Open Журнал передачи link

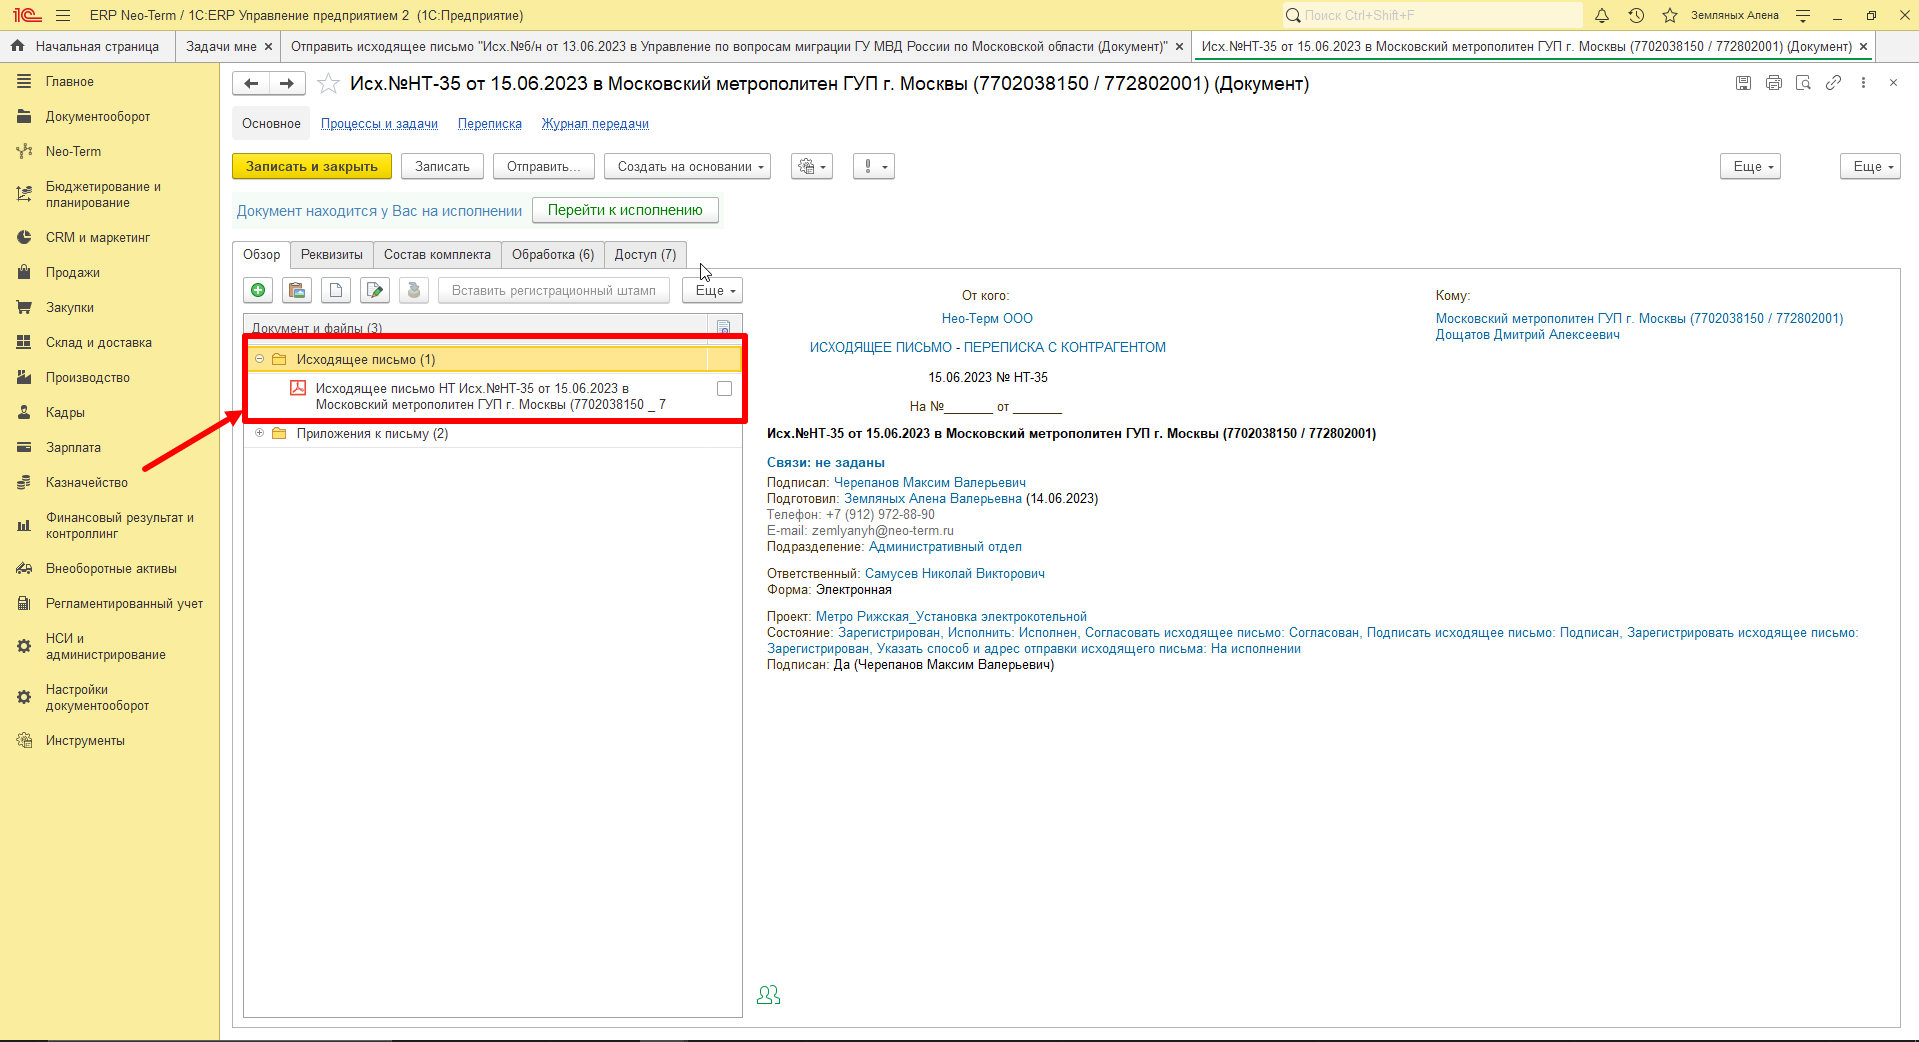pos(595,124)
